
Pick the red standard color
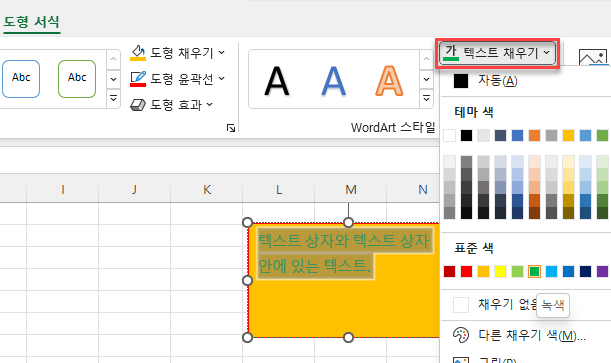pyautogui.click(x=466, y=271)
